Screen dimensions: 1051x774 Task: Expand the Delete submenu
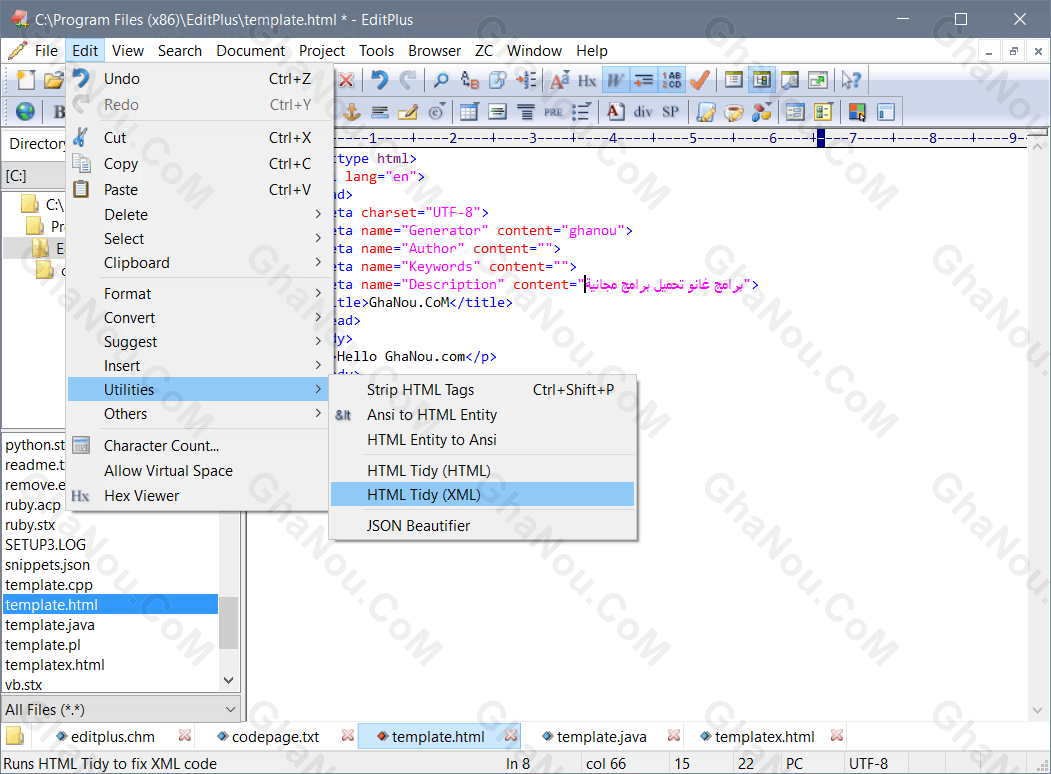tap(198, 214)
